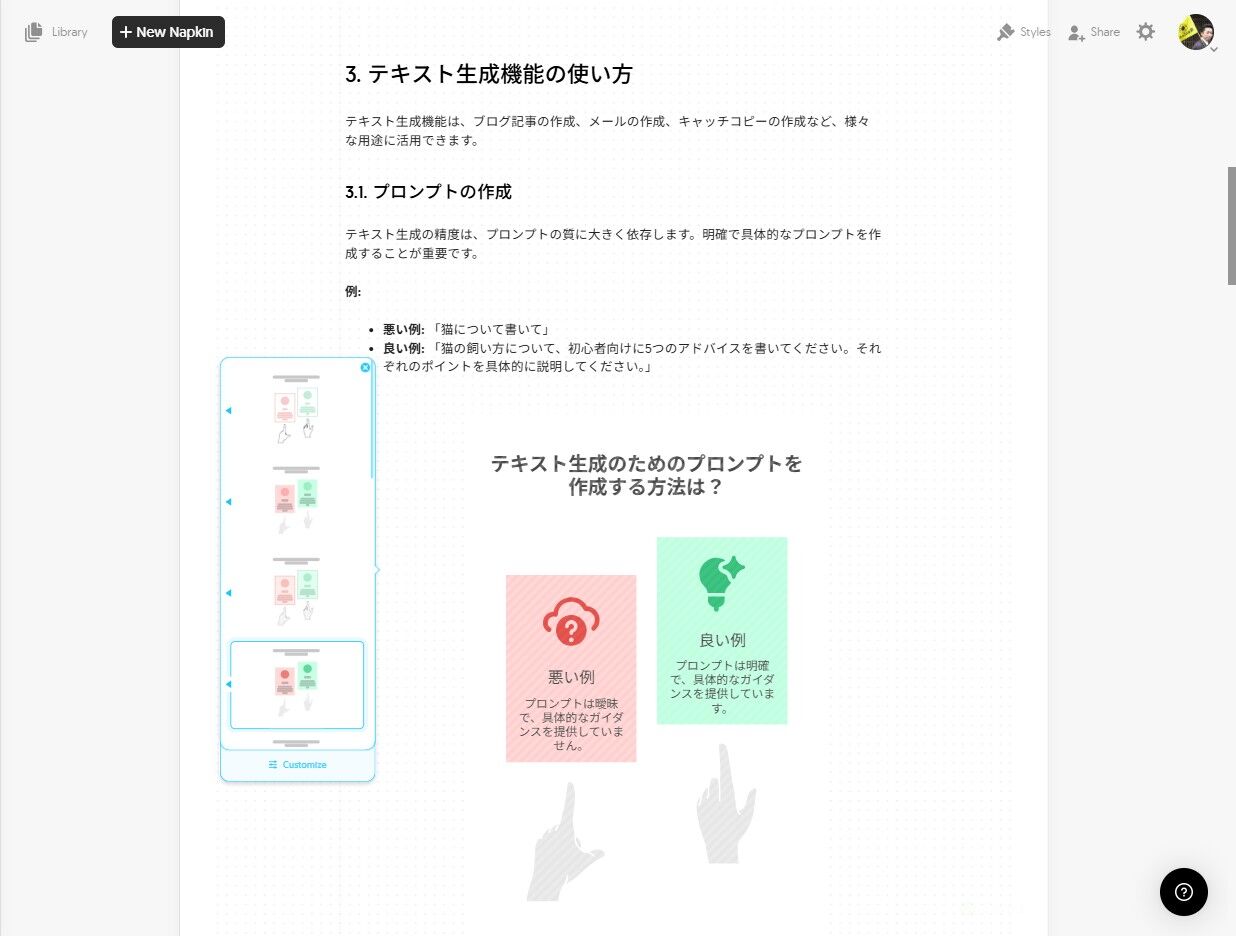Click the paragraph starting テキスト生成の精度は

click(x=613, y=244)
